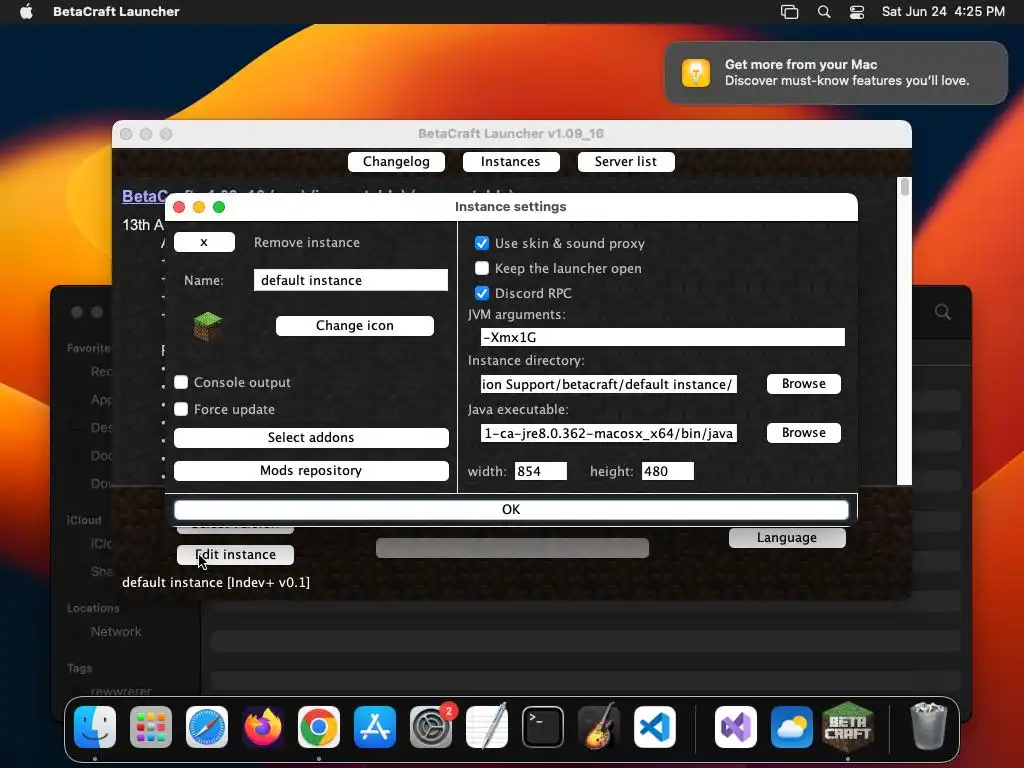This screenshot has width=1024, height=768.
Task: Click the width field showing 854
Action: [x=541, y=471]
